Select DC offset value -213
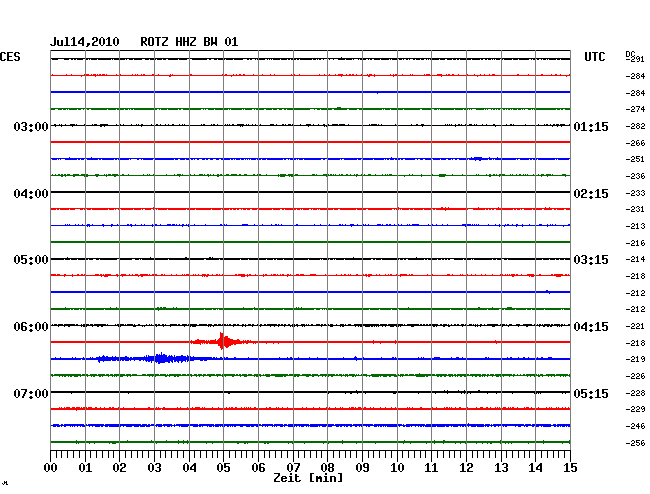The height and width of the screenshot is (494, 650). (x=635, y=226)
